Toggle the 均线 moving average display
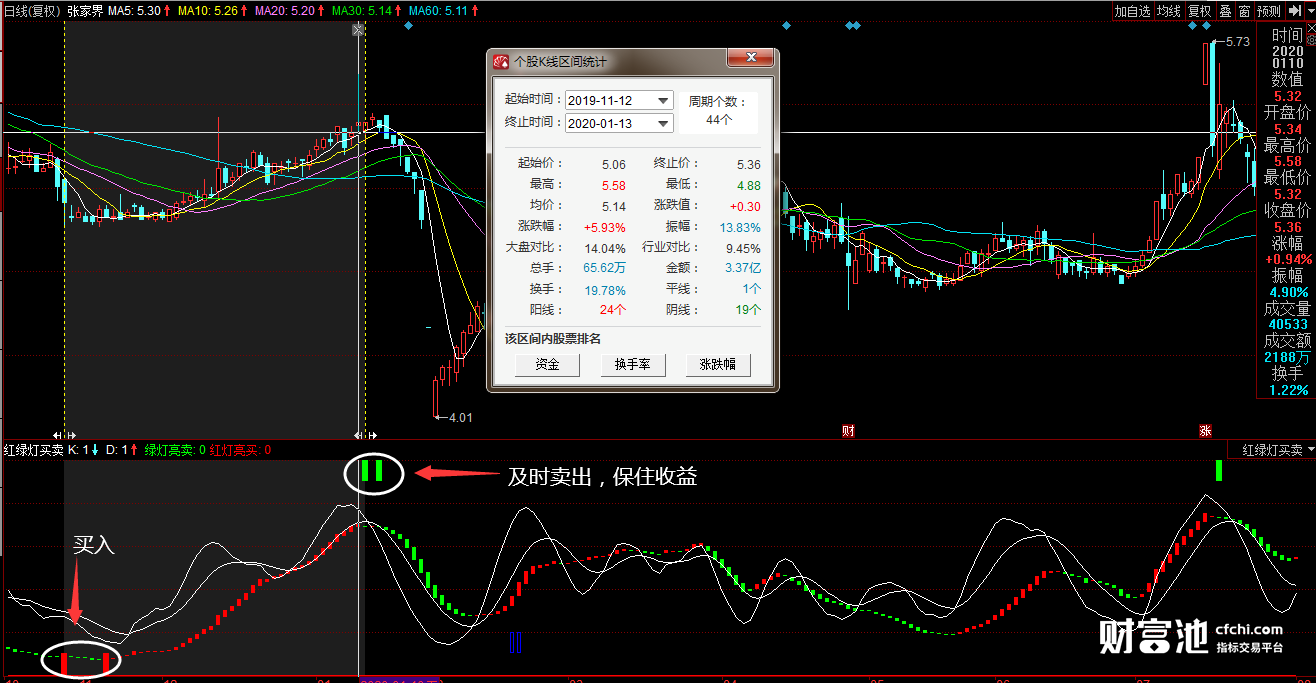1316x683 pixels. pyautogui.click(x=1168, y=11)
